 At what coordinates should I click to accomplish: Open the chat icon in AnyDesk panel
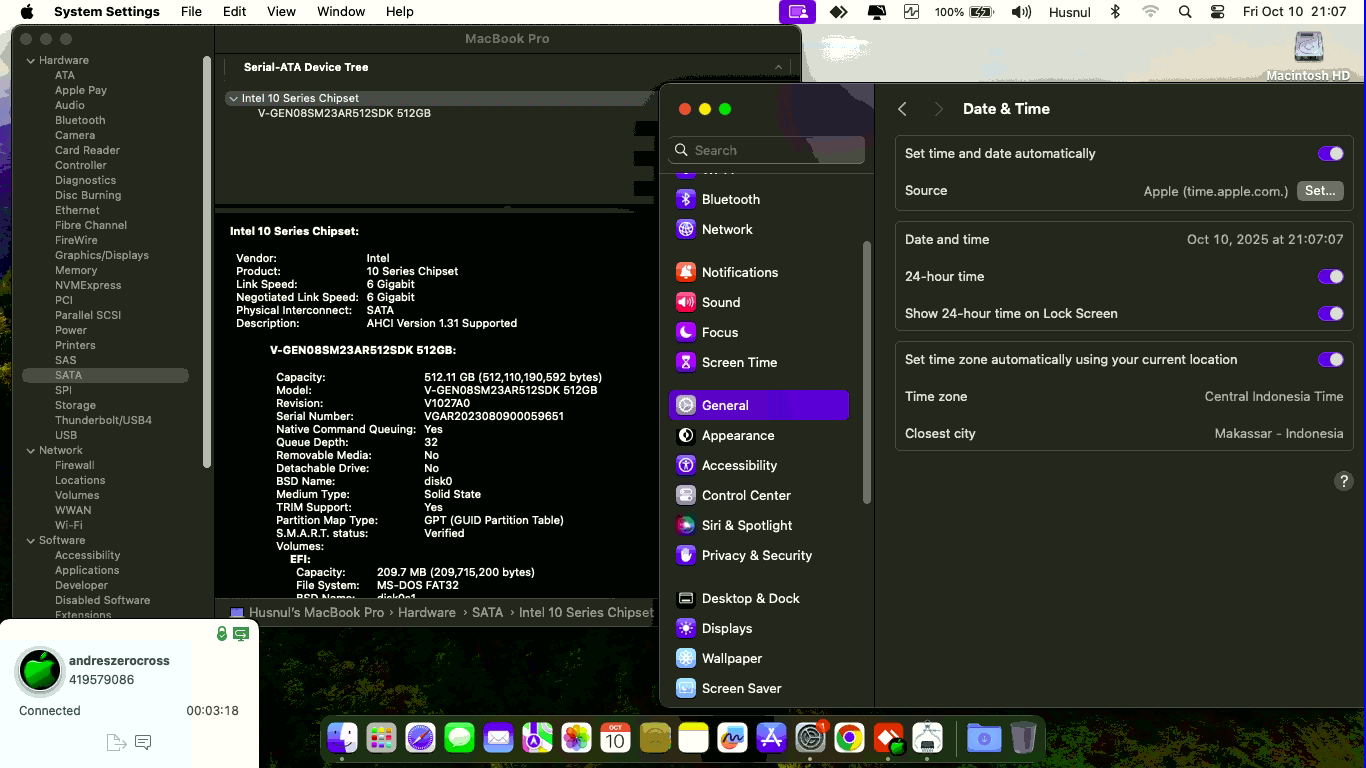[143, 742]
